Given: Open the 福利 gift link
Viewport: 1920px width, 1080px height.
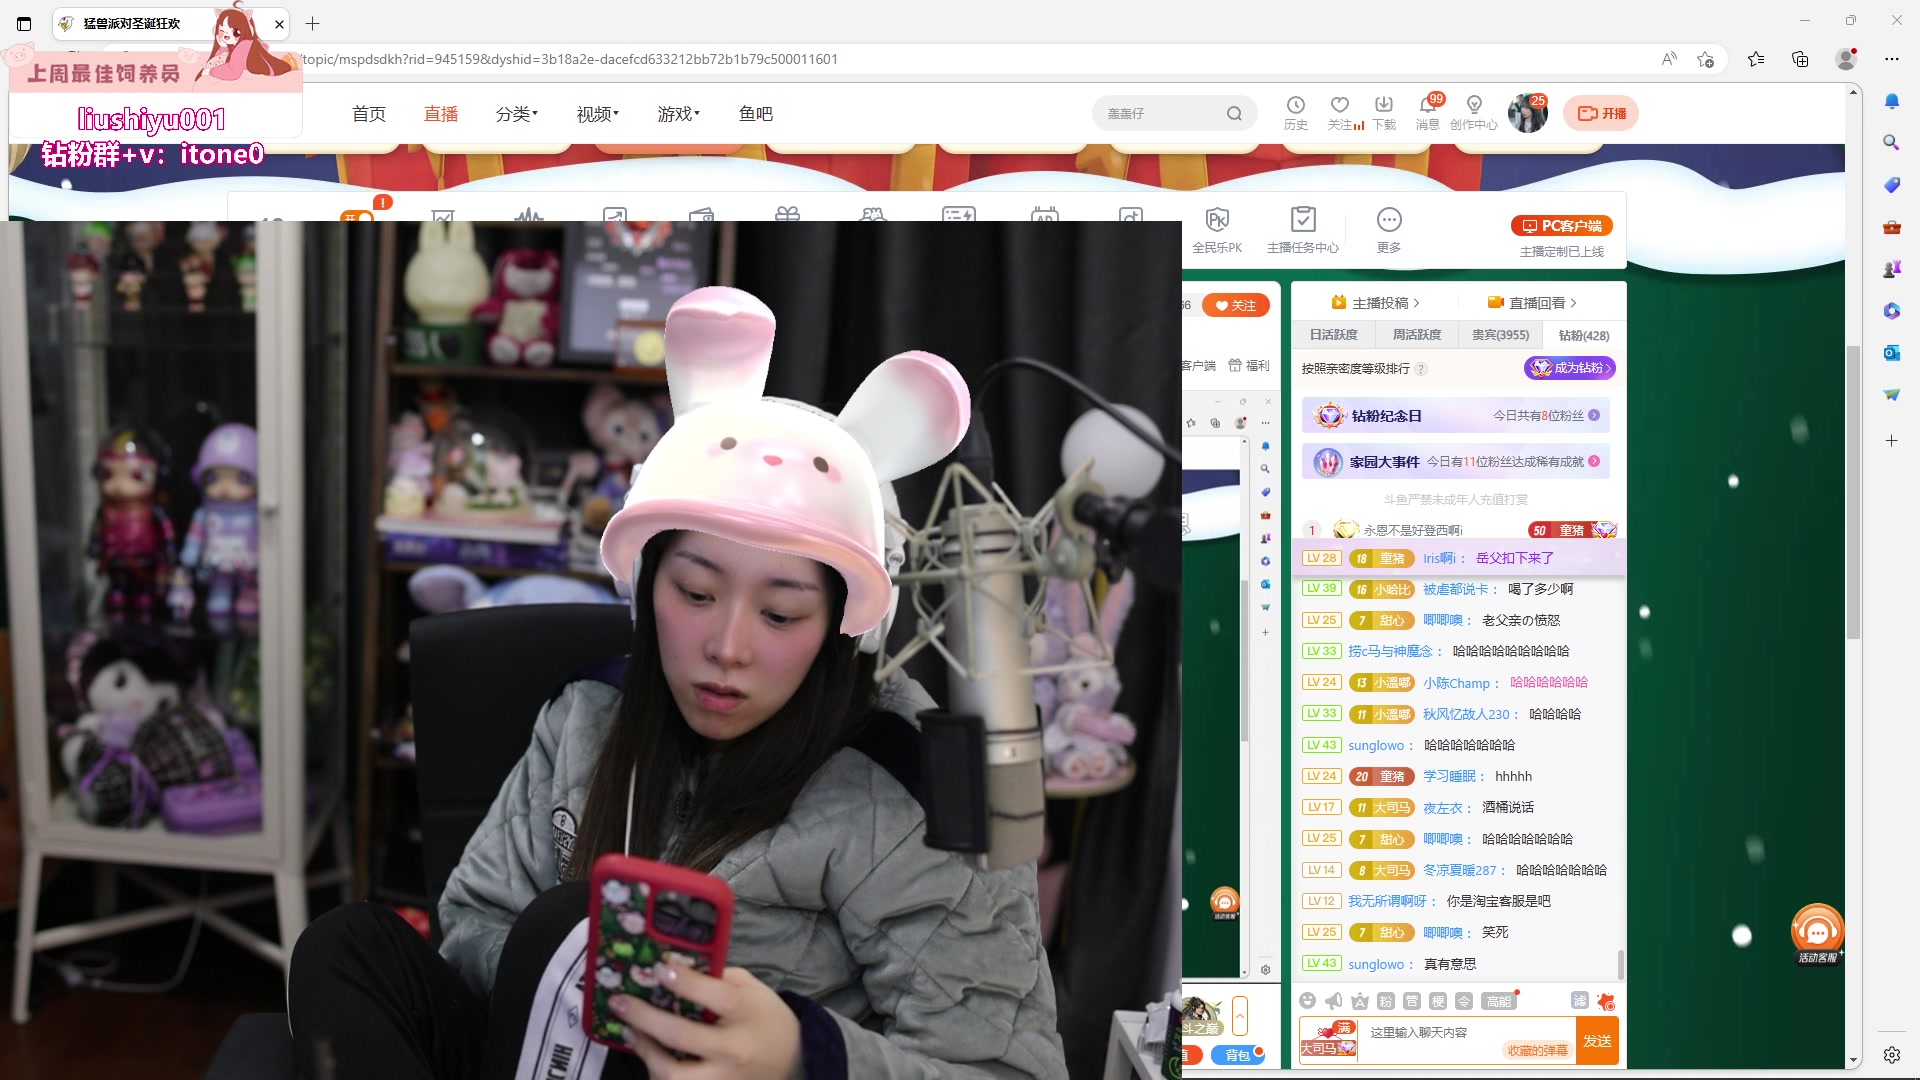Looking at the screenshot, I should point(1249,366).
